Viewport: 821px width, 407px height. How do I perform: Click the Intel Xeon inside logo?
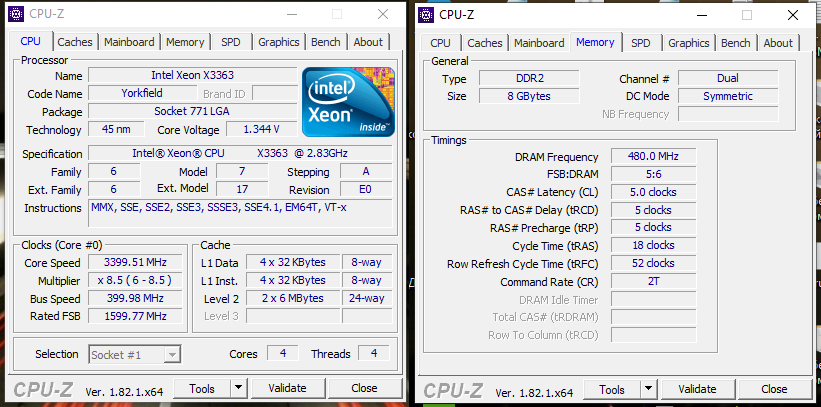pyautogui.click(x=348, y=102)
